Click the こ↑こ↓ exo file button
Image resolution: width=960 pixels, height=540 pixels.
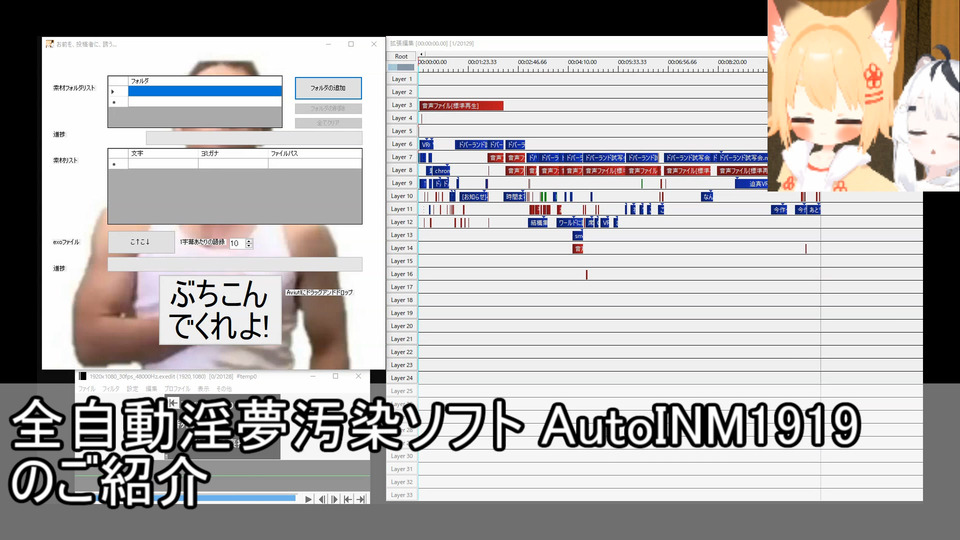tap(141, 242)
